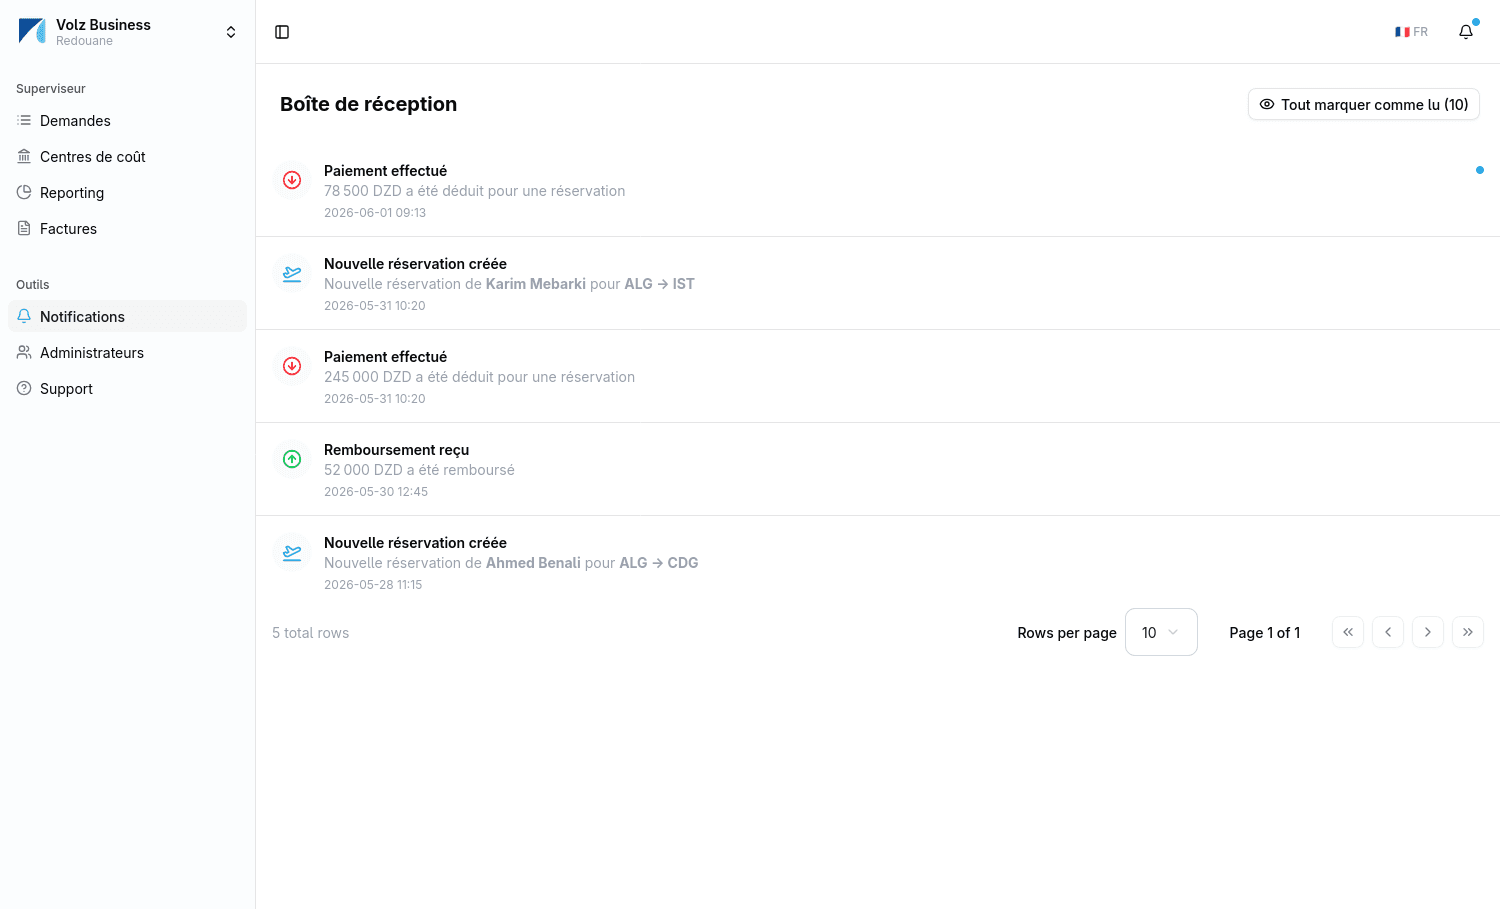Click red arrow icon of 245 000 DZD payment
Viewport: 1500px width, 909px height.
tap(292, 366)
